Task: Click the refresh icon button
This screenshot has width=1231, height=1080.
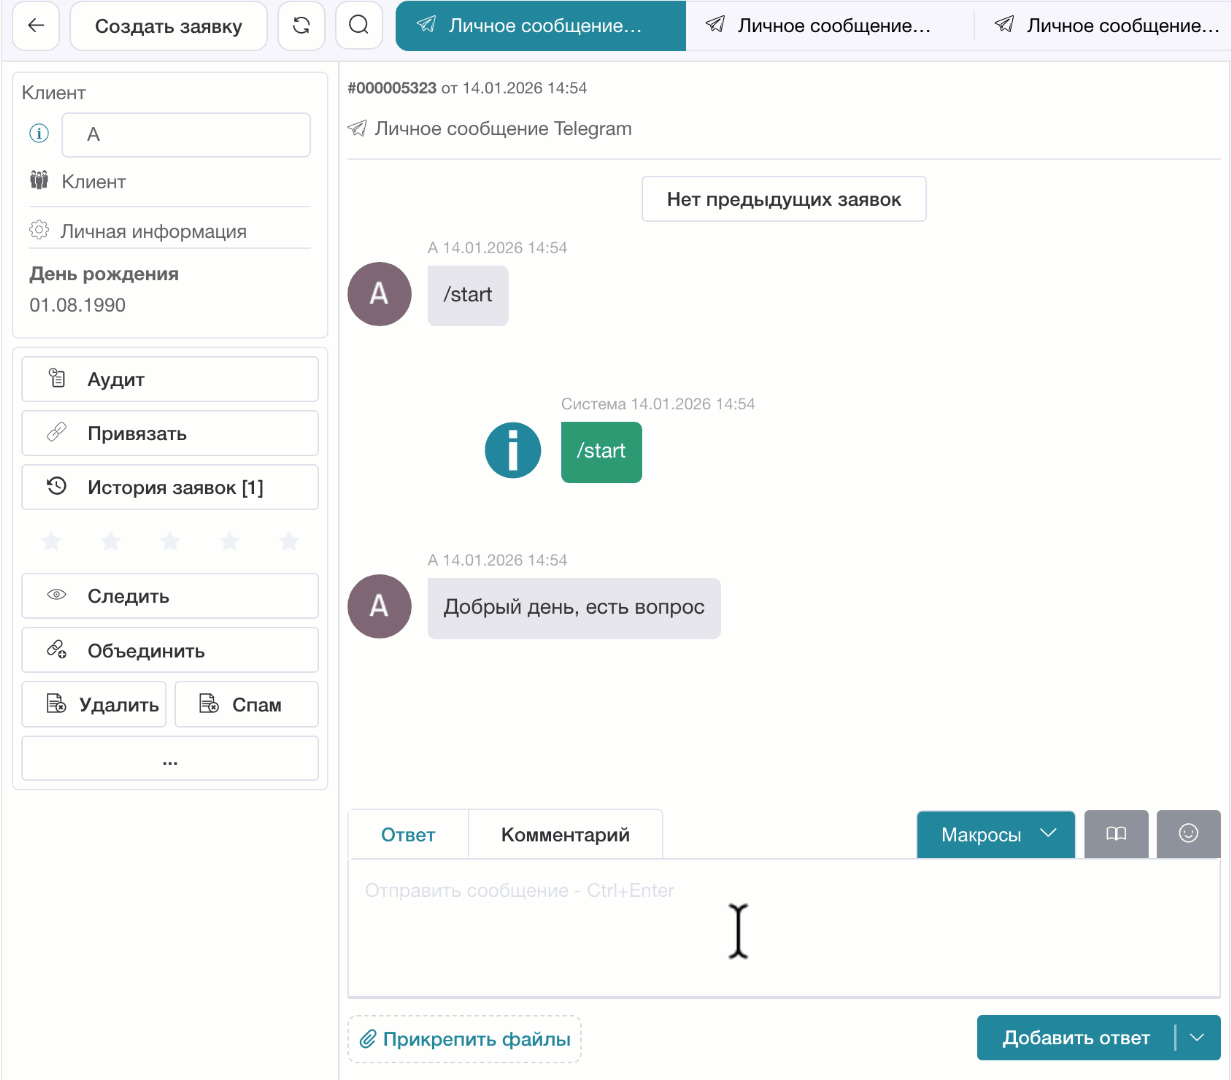Action: tap(301, 26)
